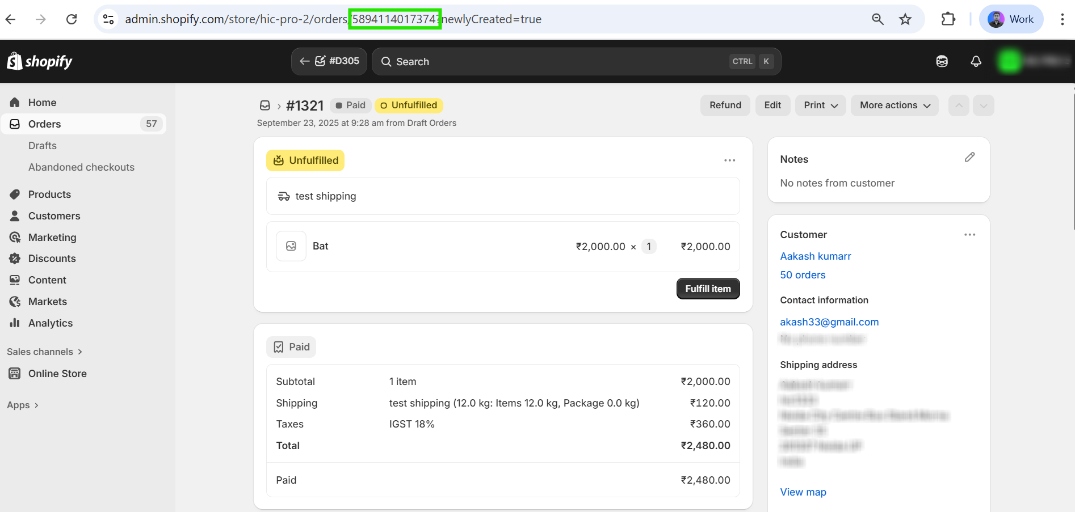
Task: Expand the Sales channels section
Action: pos(45,352)
